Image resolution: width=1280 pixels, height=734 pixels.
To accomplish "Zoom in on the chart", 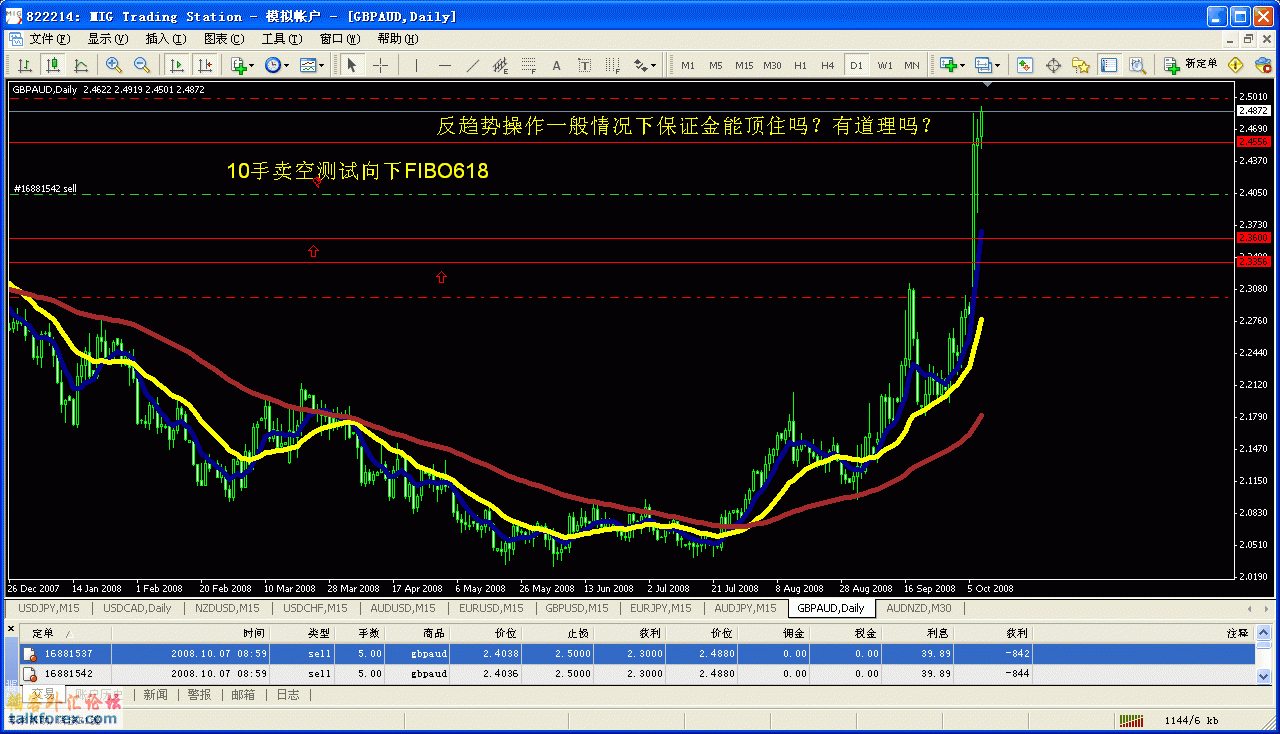I will click(114, 65).
